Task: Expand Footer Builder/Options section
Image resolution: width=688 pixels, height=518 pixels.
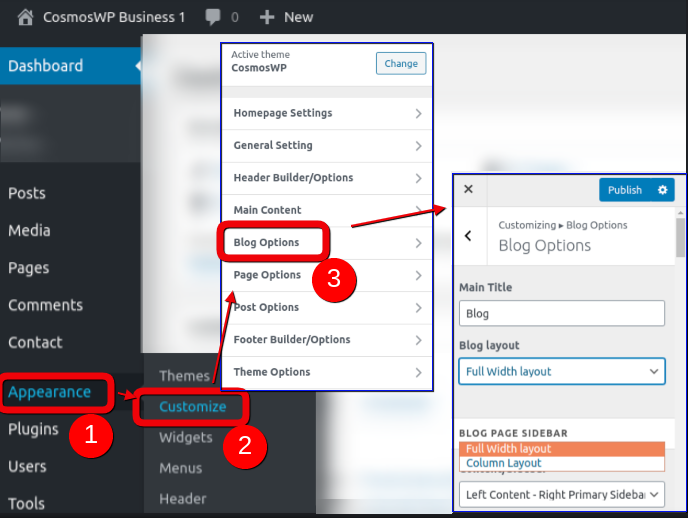Action: [x=327, y=340]
